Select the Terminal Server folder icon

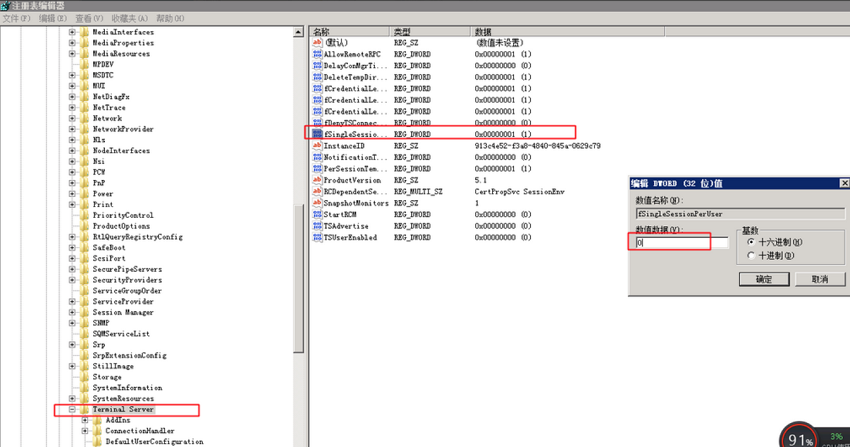click(x=85, y=410)
